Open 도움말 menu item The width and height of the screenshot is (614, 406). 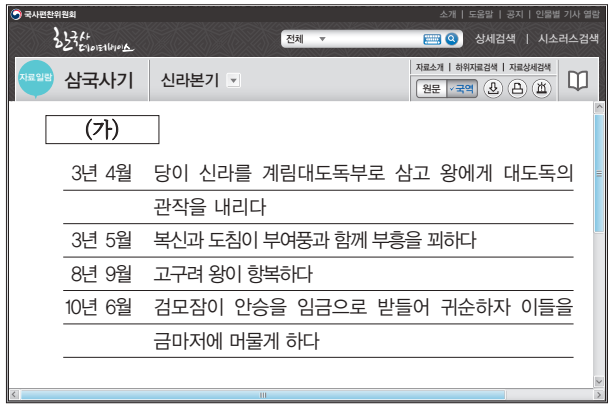tap(481, 14)
